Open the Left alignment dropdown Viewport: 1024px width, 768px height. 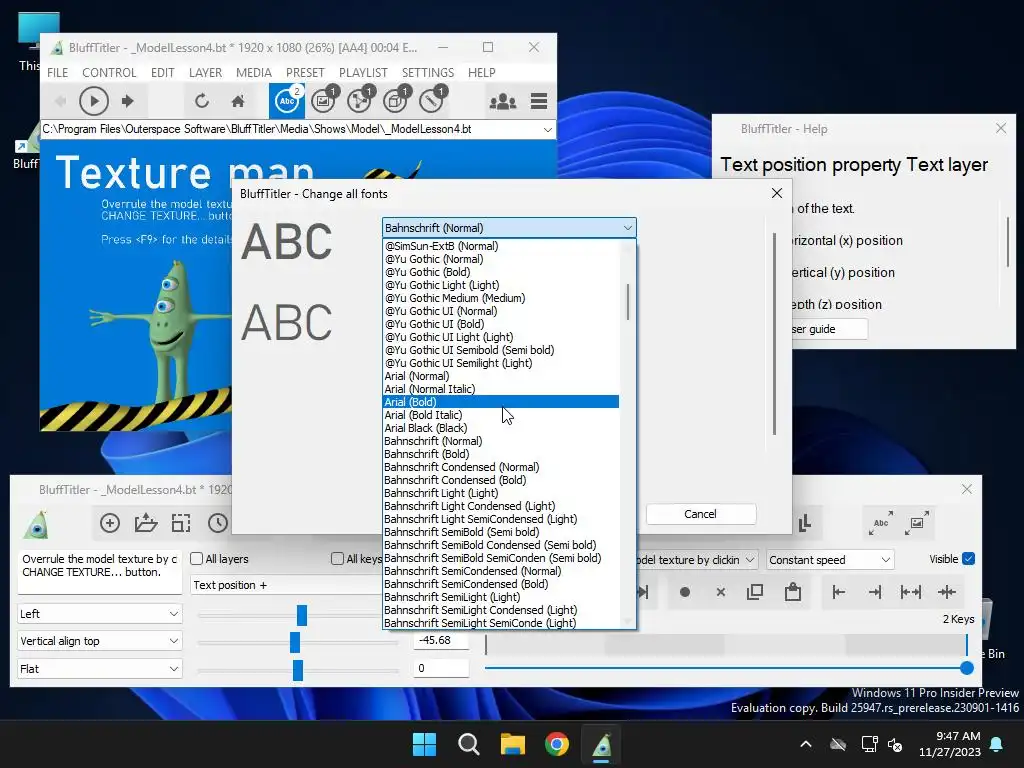click(99, 614)
